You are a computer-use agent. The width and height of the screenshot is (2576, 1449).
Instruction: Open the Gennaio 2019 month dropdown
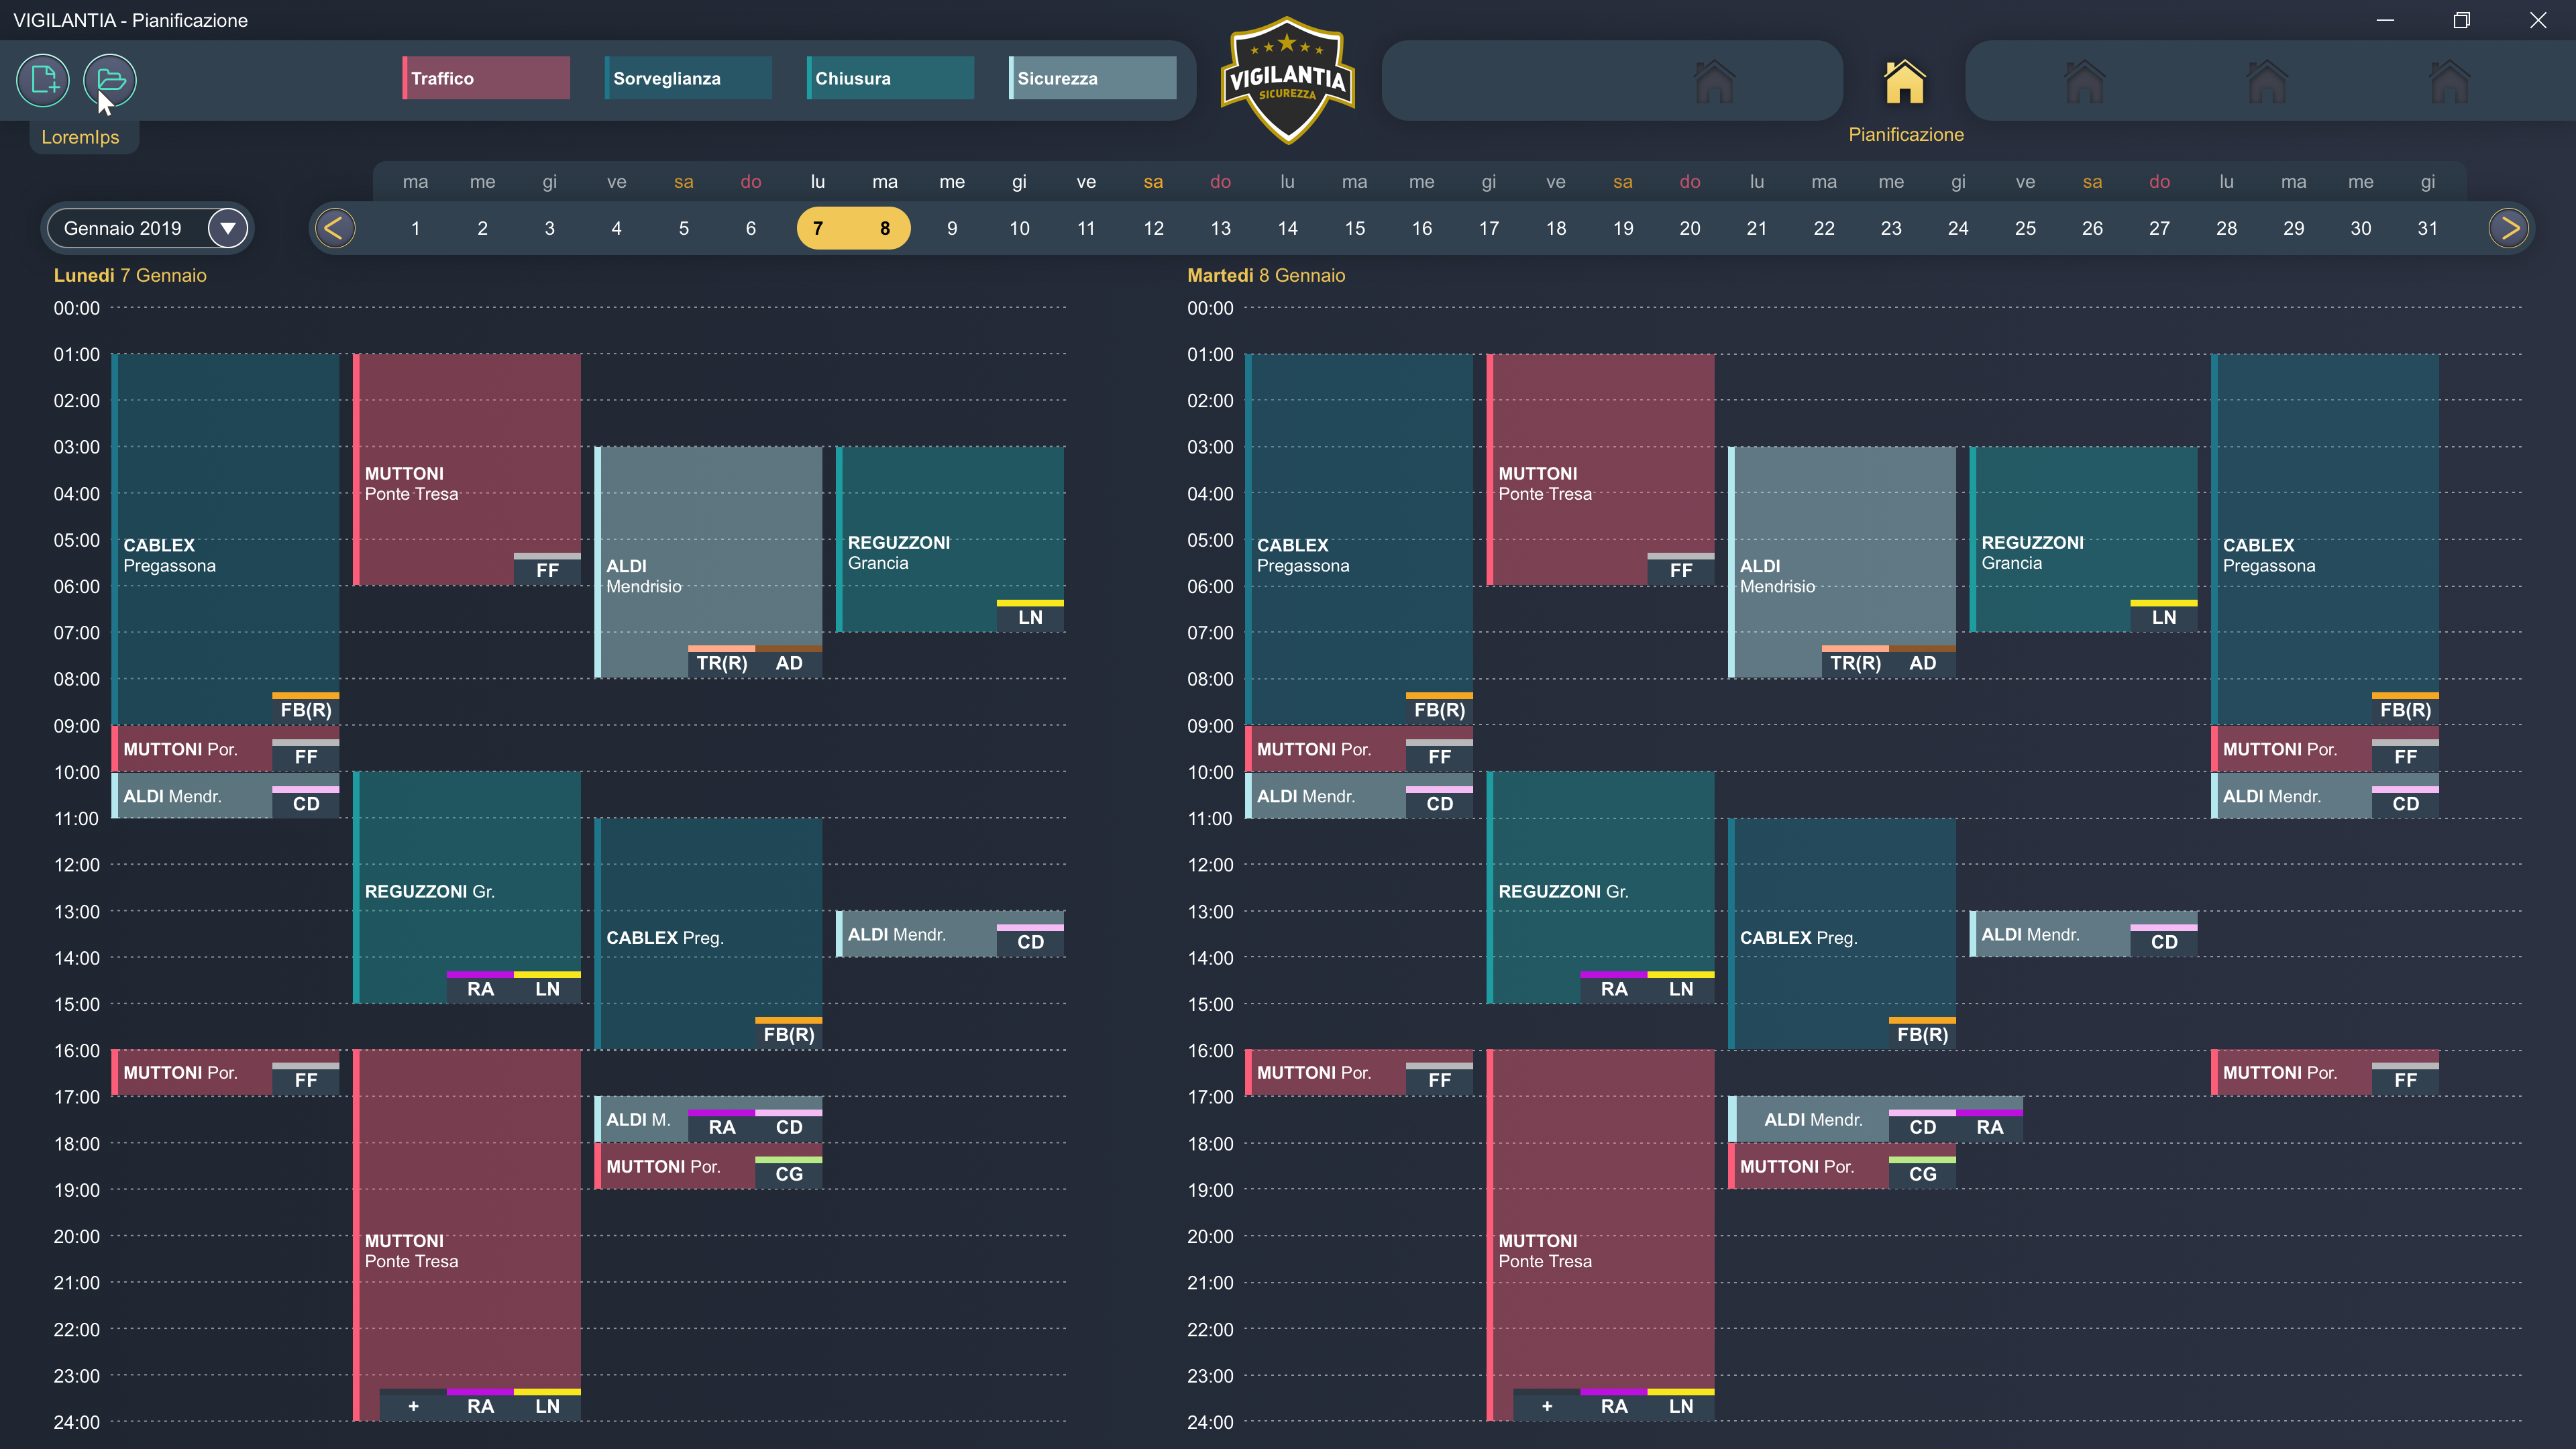click(124, 228)
